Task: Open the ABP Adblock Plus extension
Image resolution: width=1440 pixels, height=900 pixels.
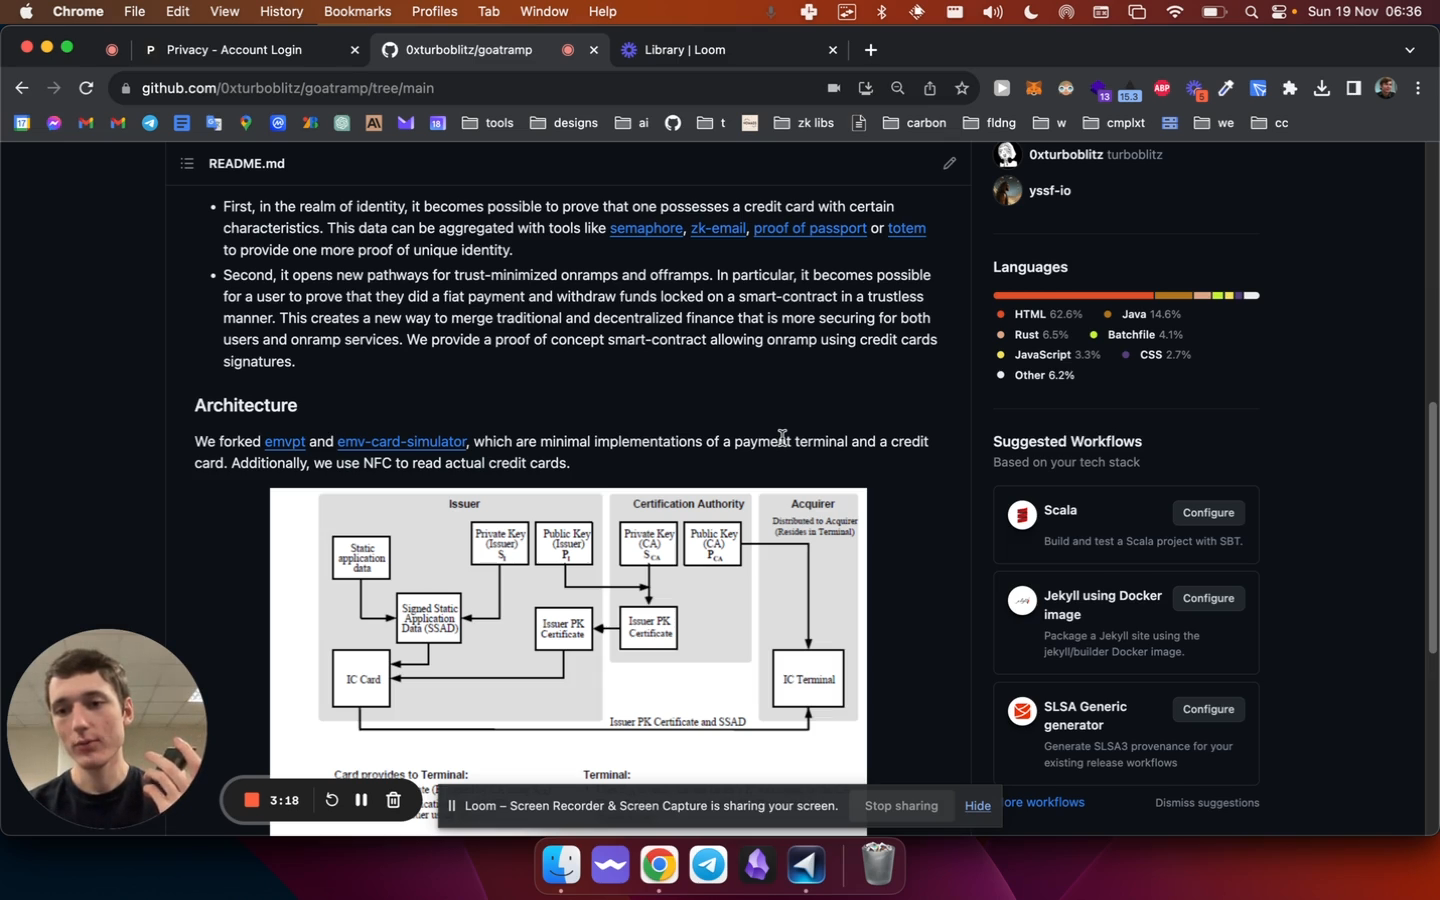Action: click(x=1162, y=88)
